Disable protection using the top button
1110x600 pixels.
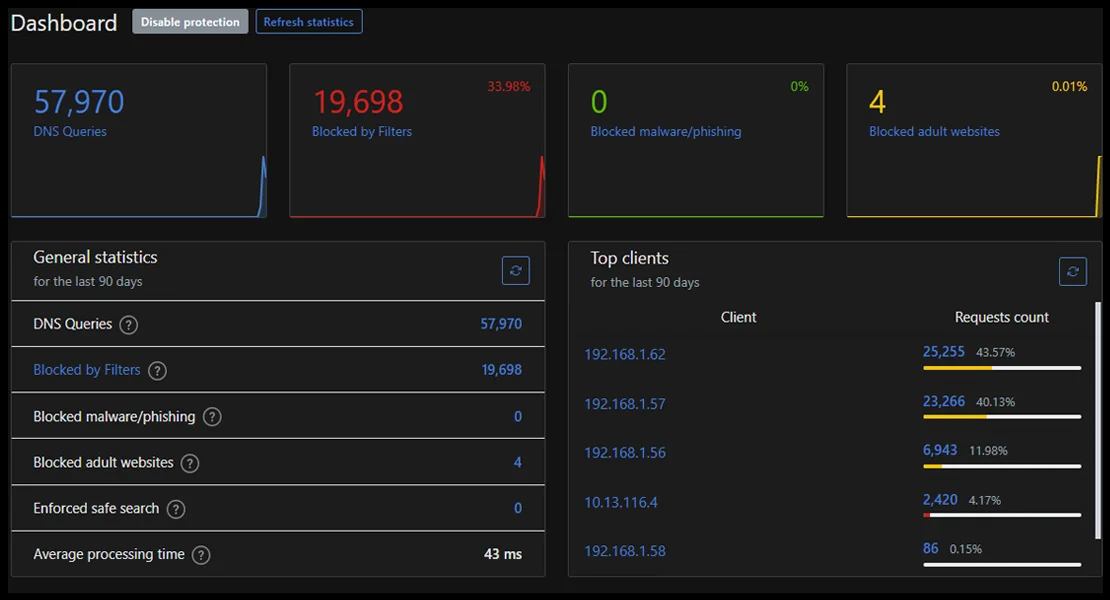(190, 21)
